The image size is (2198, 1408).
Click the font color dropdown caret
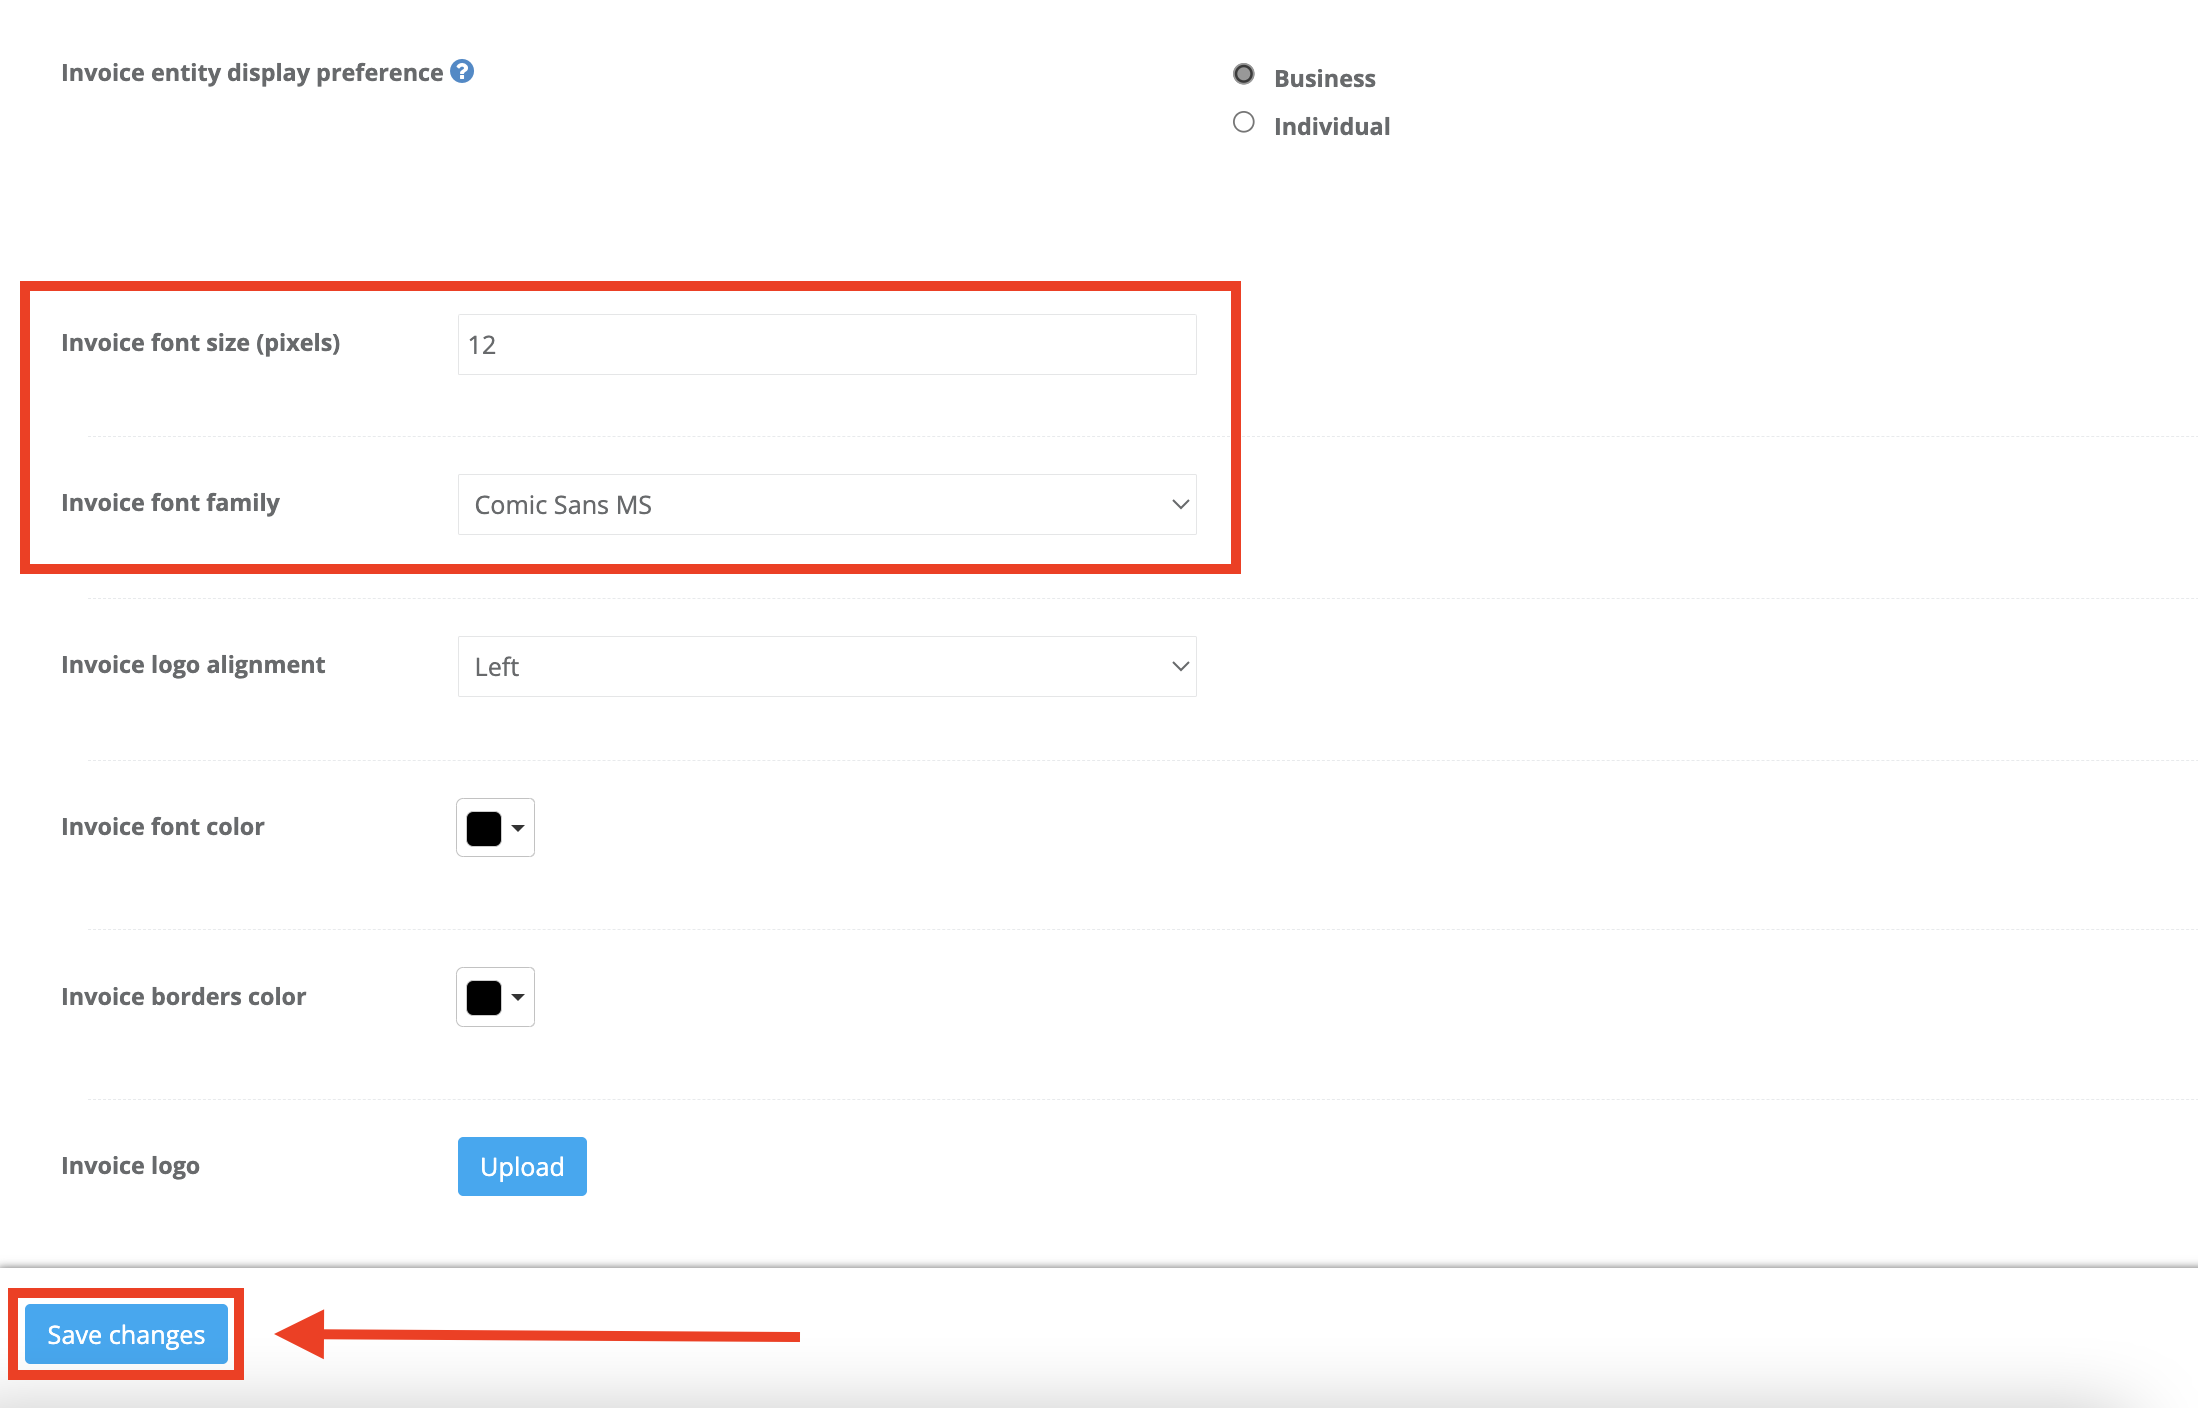pos(518,828)
